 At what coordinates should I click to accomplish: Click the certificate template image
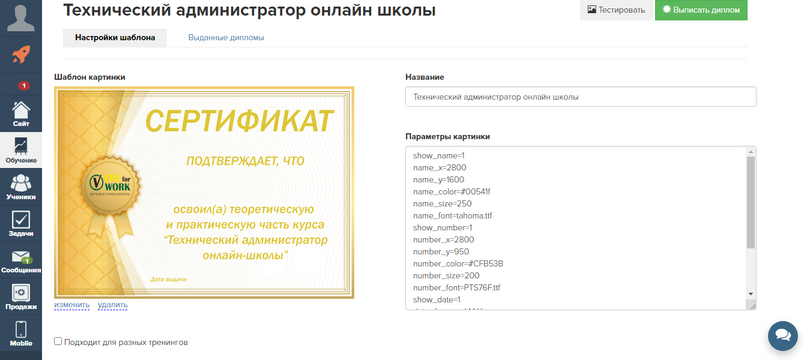[204, 193]
